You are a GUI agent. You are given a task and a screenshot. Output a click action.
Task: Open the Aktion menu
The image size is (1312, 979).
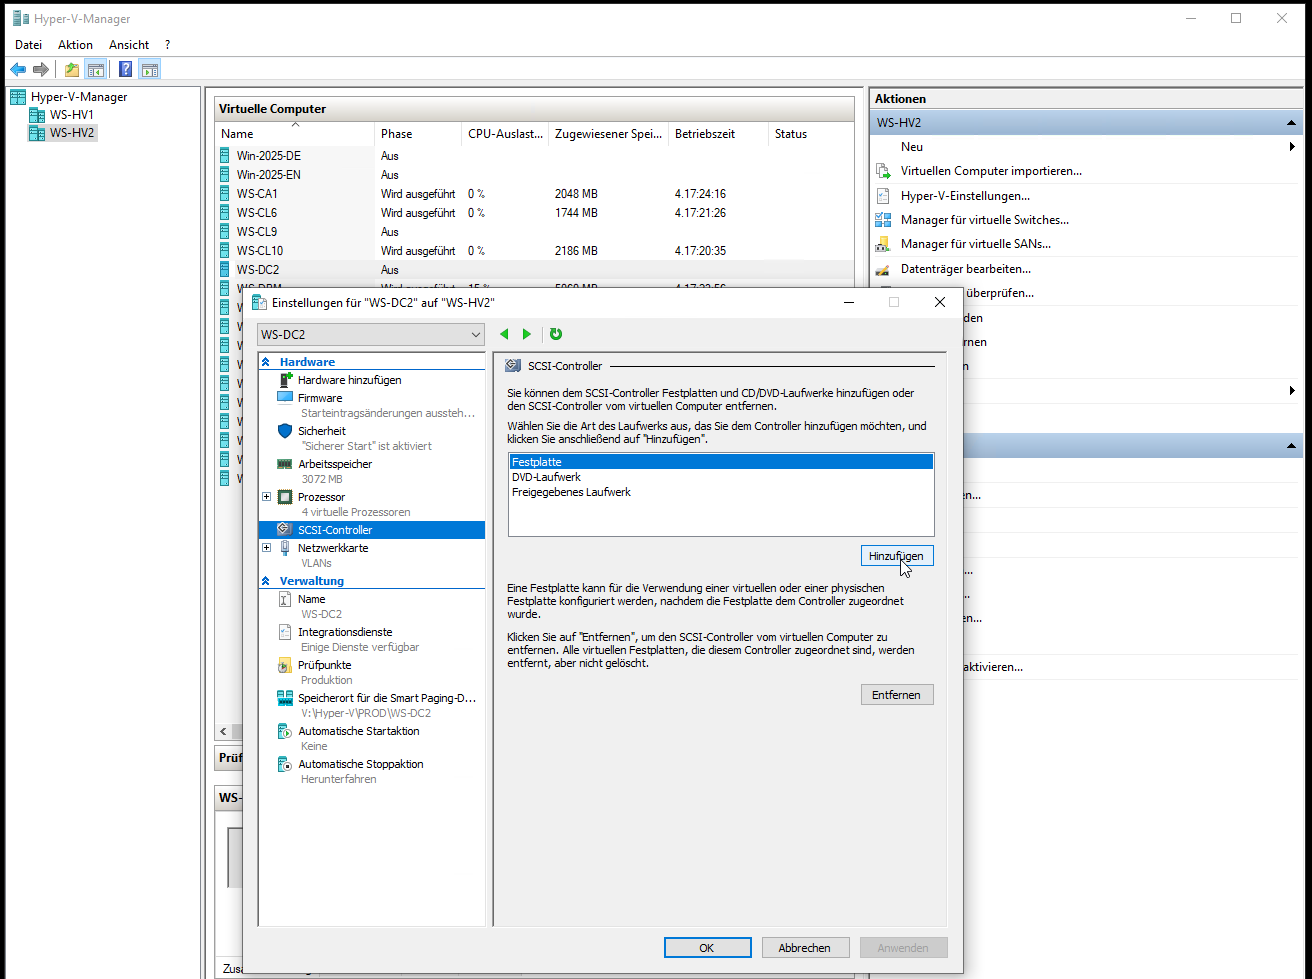point(75,45)
